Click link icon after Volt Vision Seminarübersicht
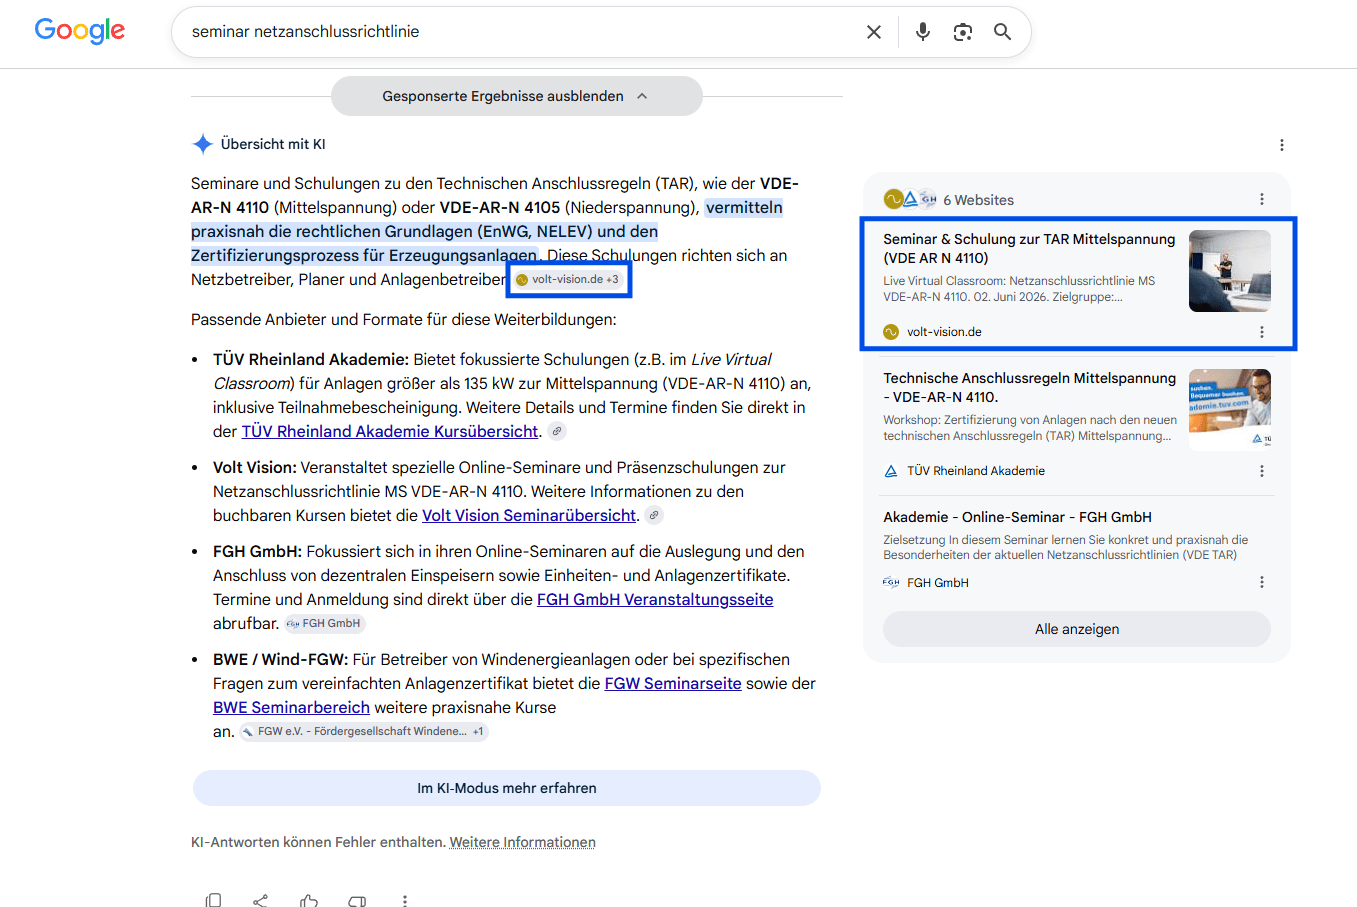This screenshot has width=1357, height=907. (x=654, y=515)
